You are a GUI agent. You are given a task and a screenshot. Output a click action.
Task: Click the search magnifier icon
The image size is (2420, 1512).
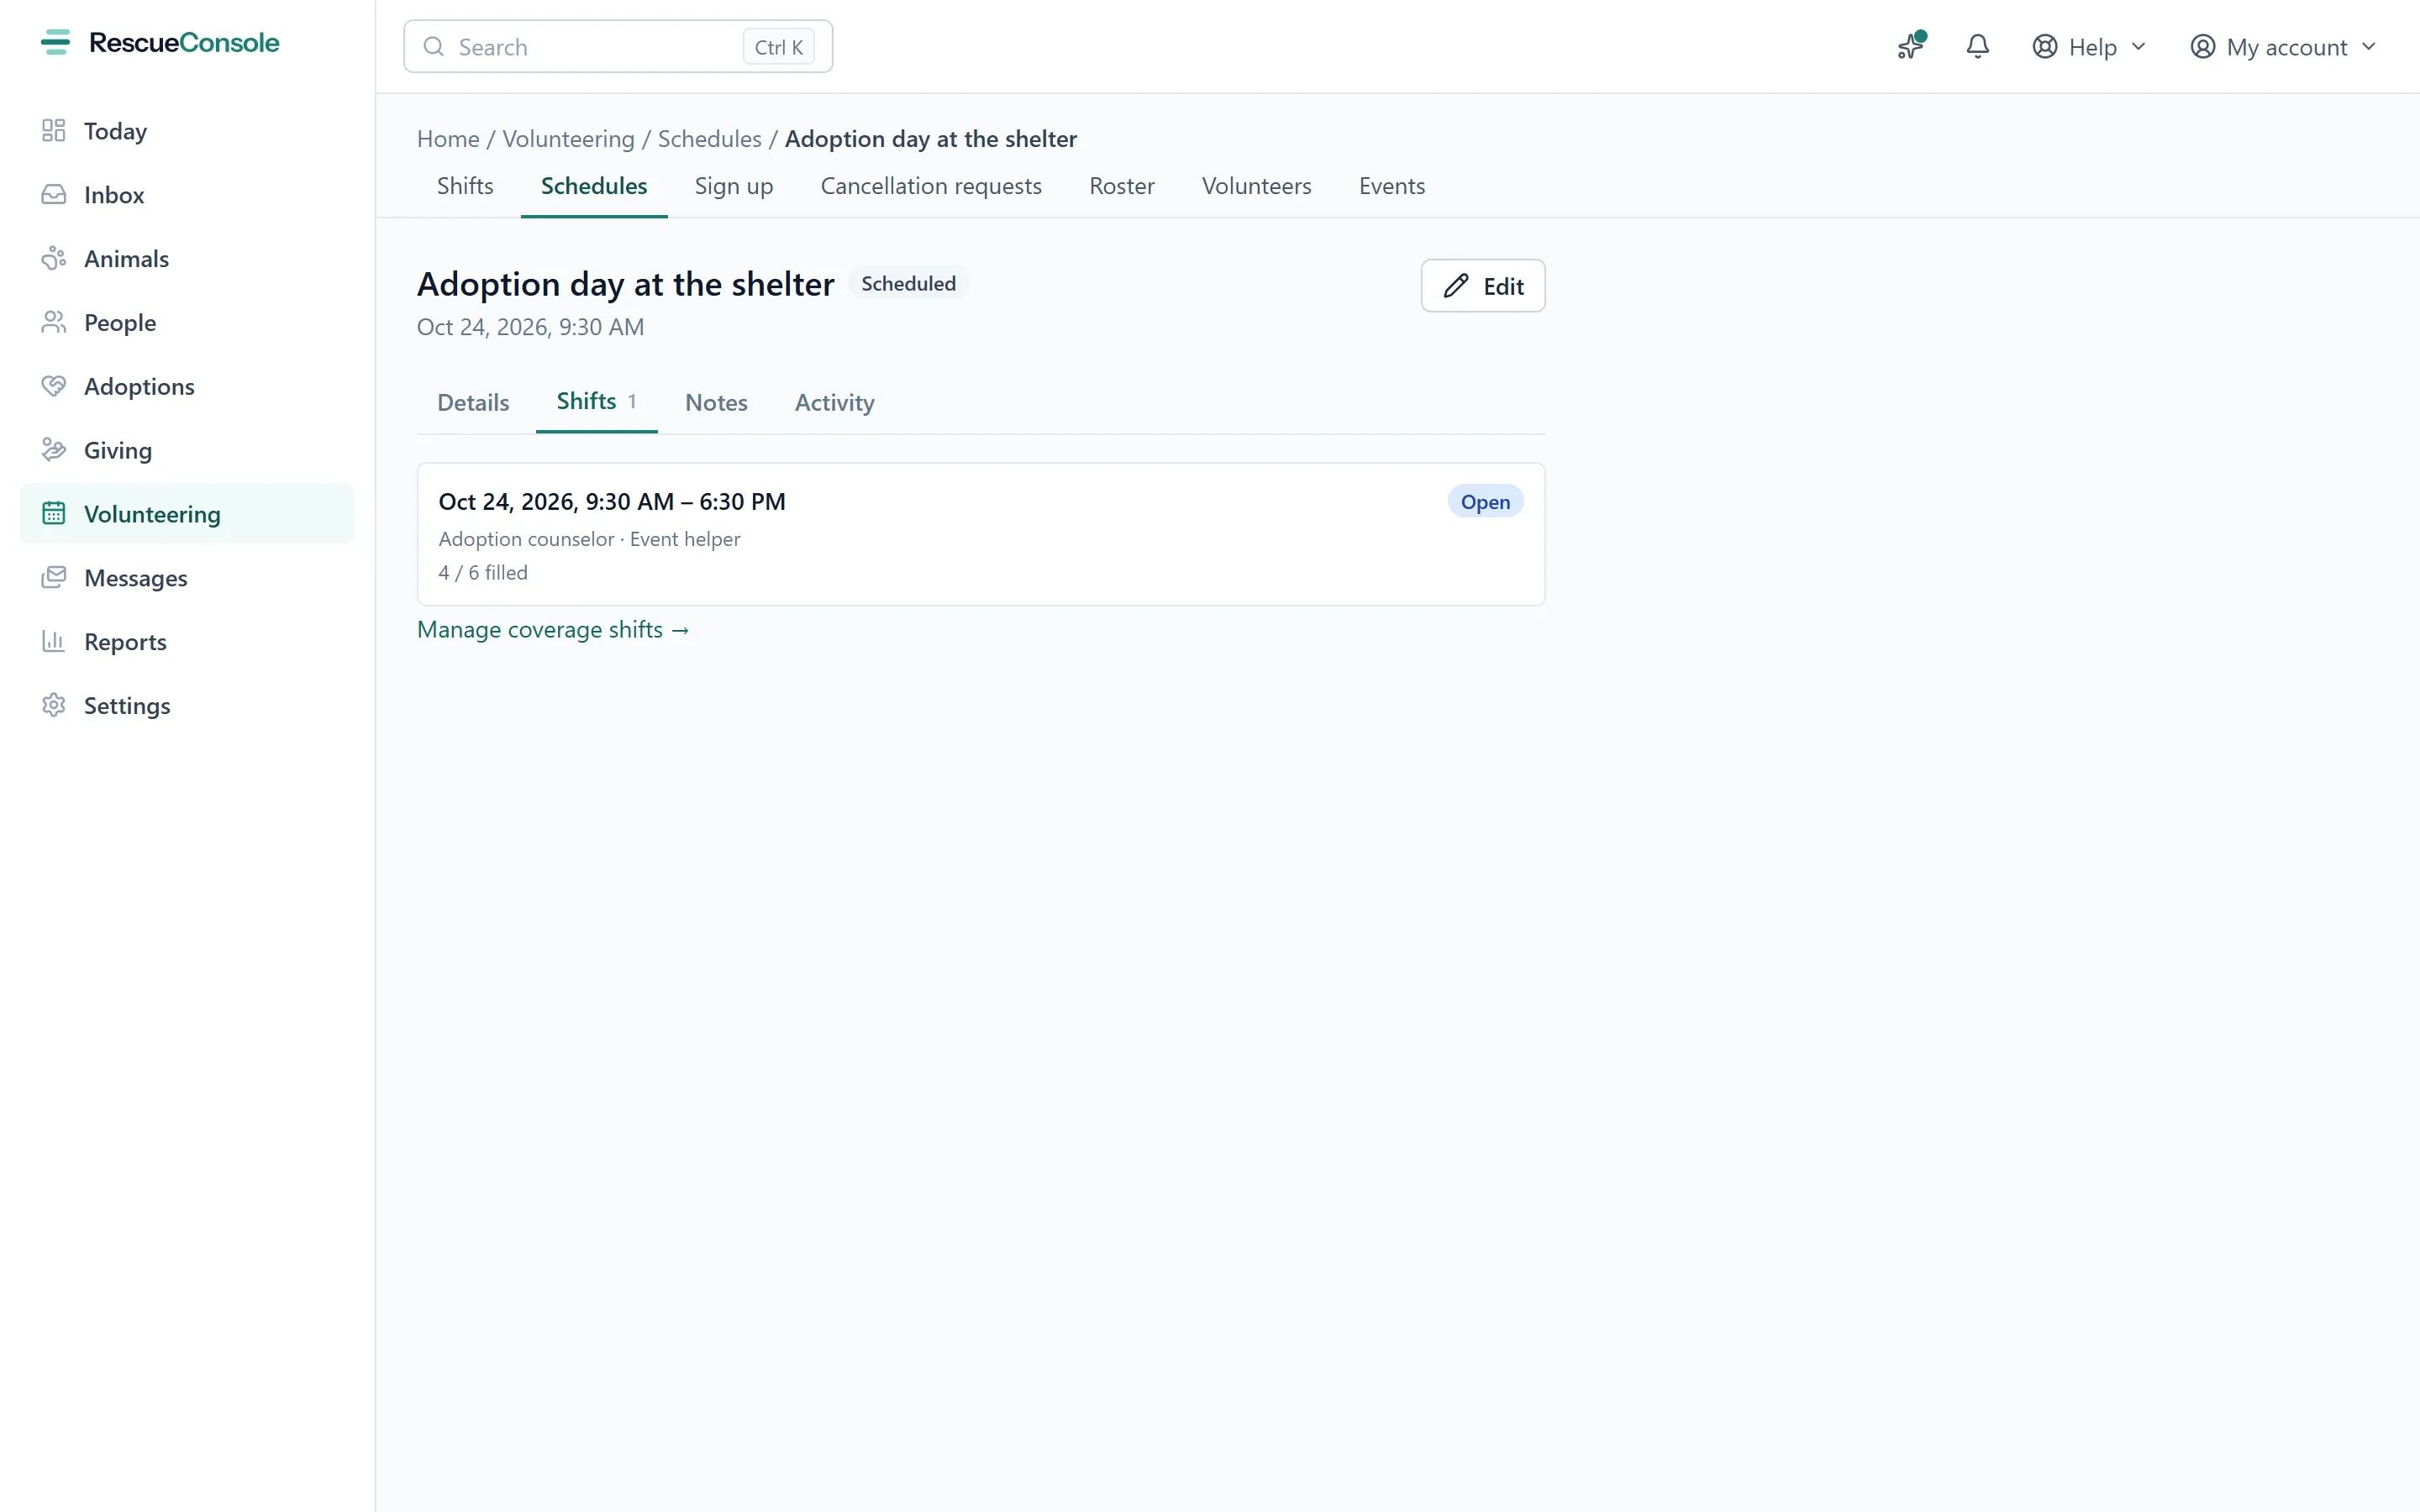[434, 47]
